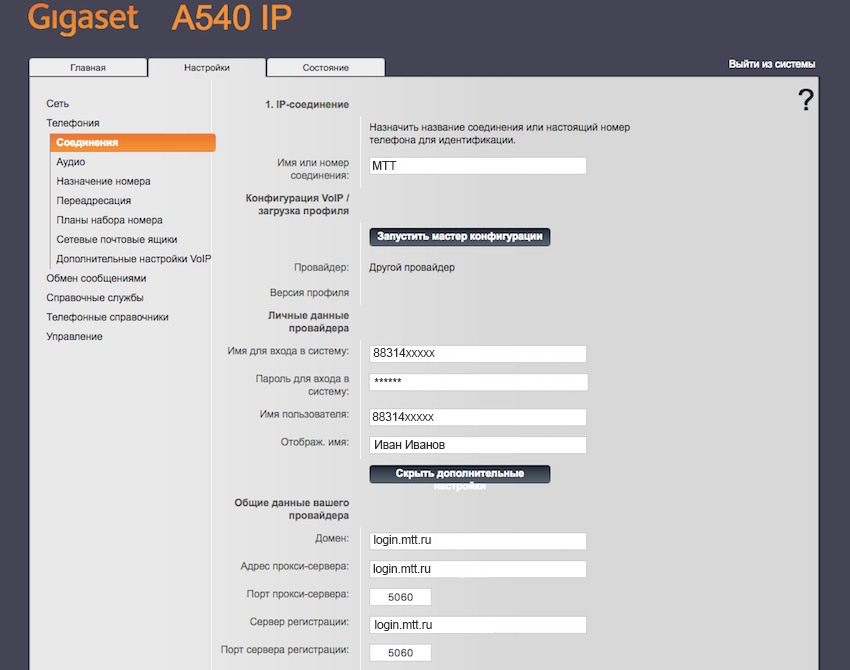Open Аудио settings in sidebar
Screen dimensions: 850x670
(71, 162)
